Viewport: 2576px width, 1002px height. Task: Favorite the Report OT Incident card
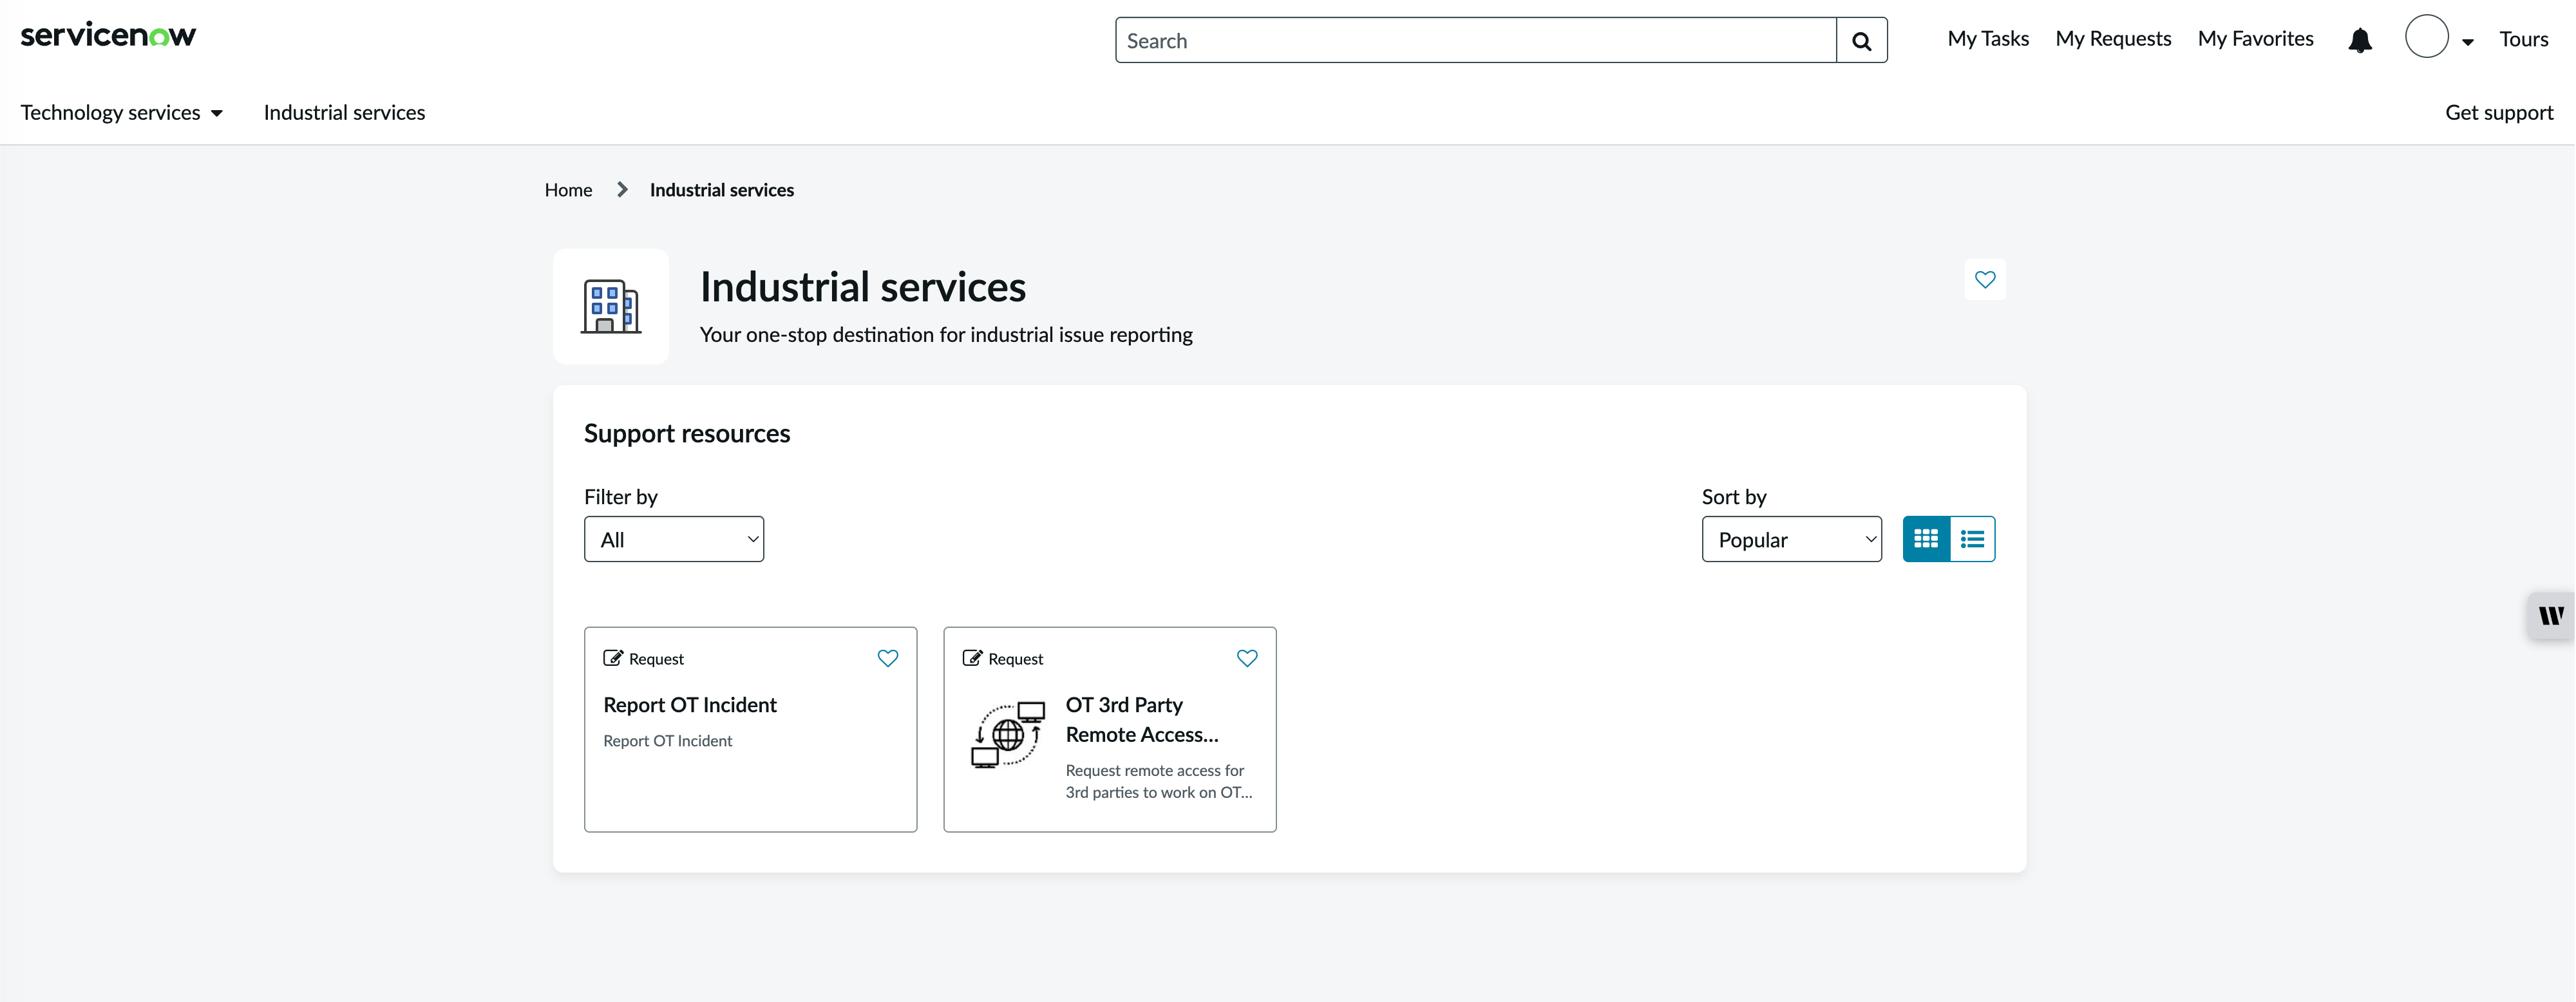887,658
